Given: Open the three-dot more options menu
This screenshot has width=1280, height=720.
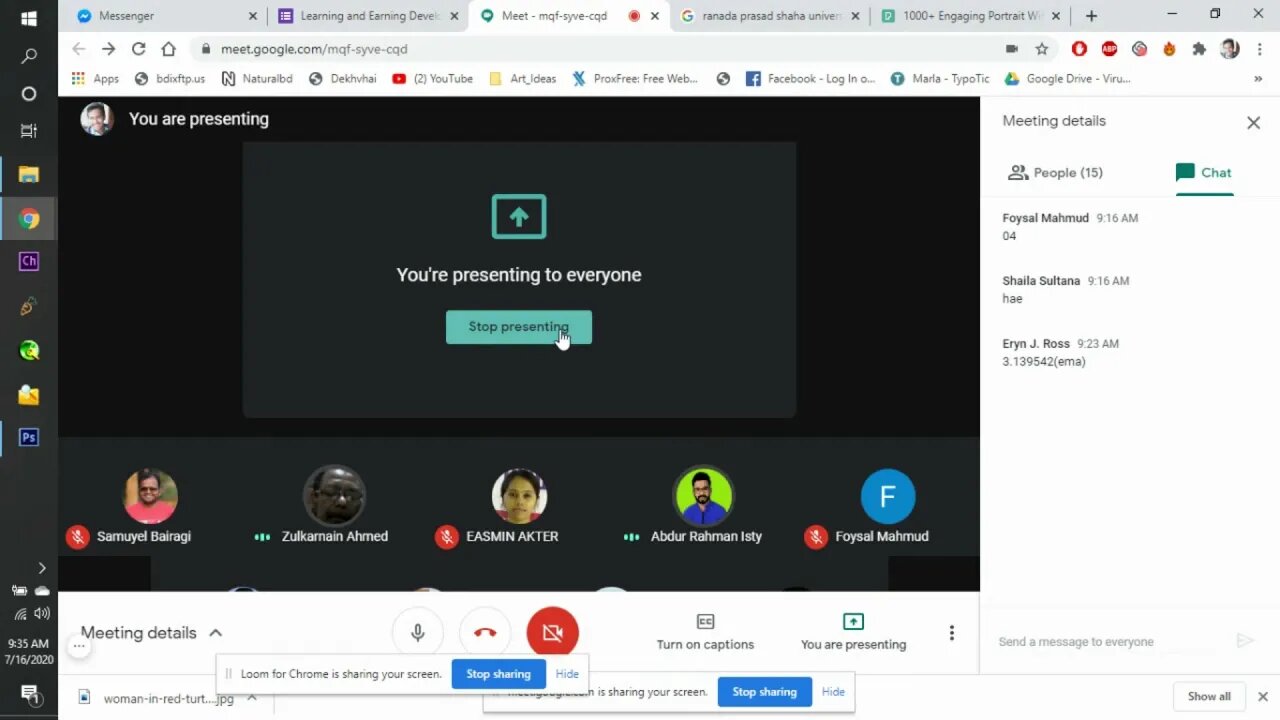Looking at the screenshot, I should coord(951,632).
